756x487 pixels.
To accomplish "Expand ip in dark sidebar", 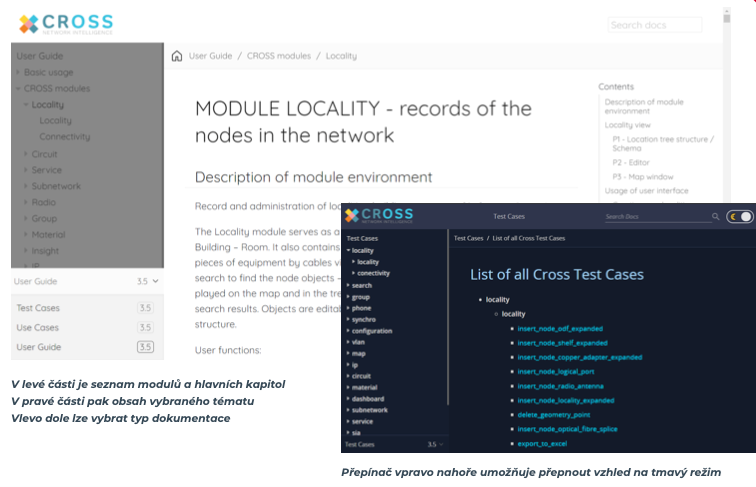I will coord(348,365).
